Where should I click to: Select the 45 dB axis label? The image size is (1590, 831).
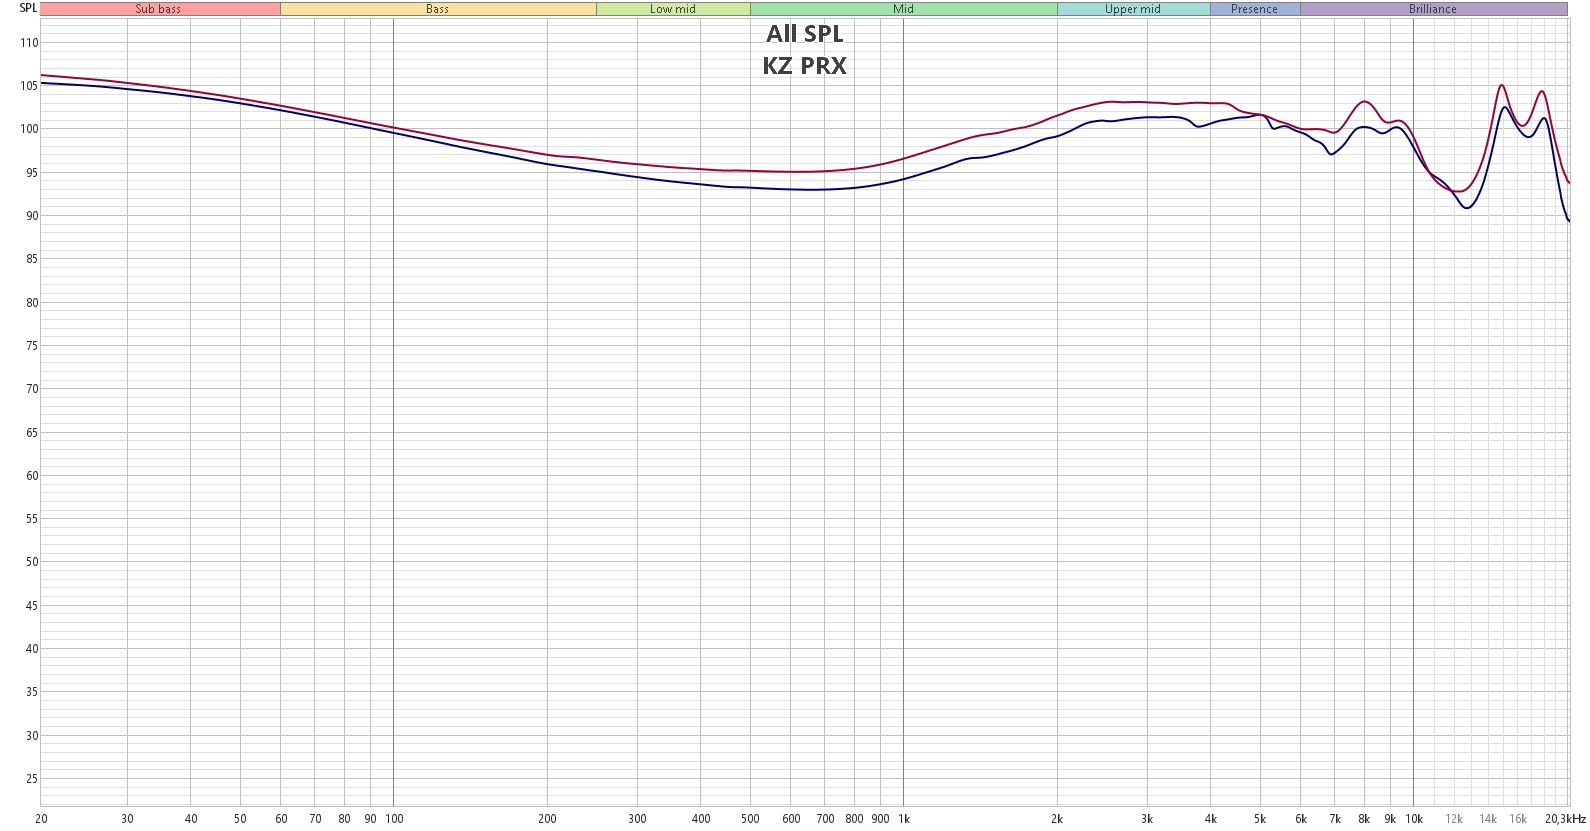click(x=32, y=606)
